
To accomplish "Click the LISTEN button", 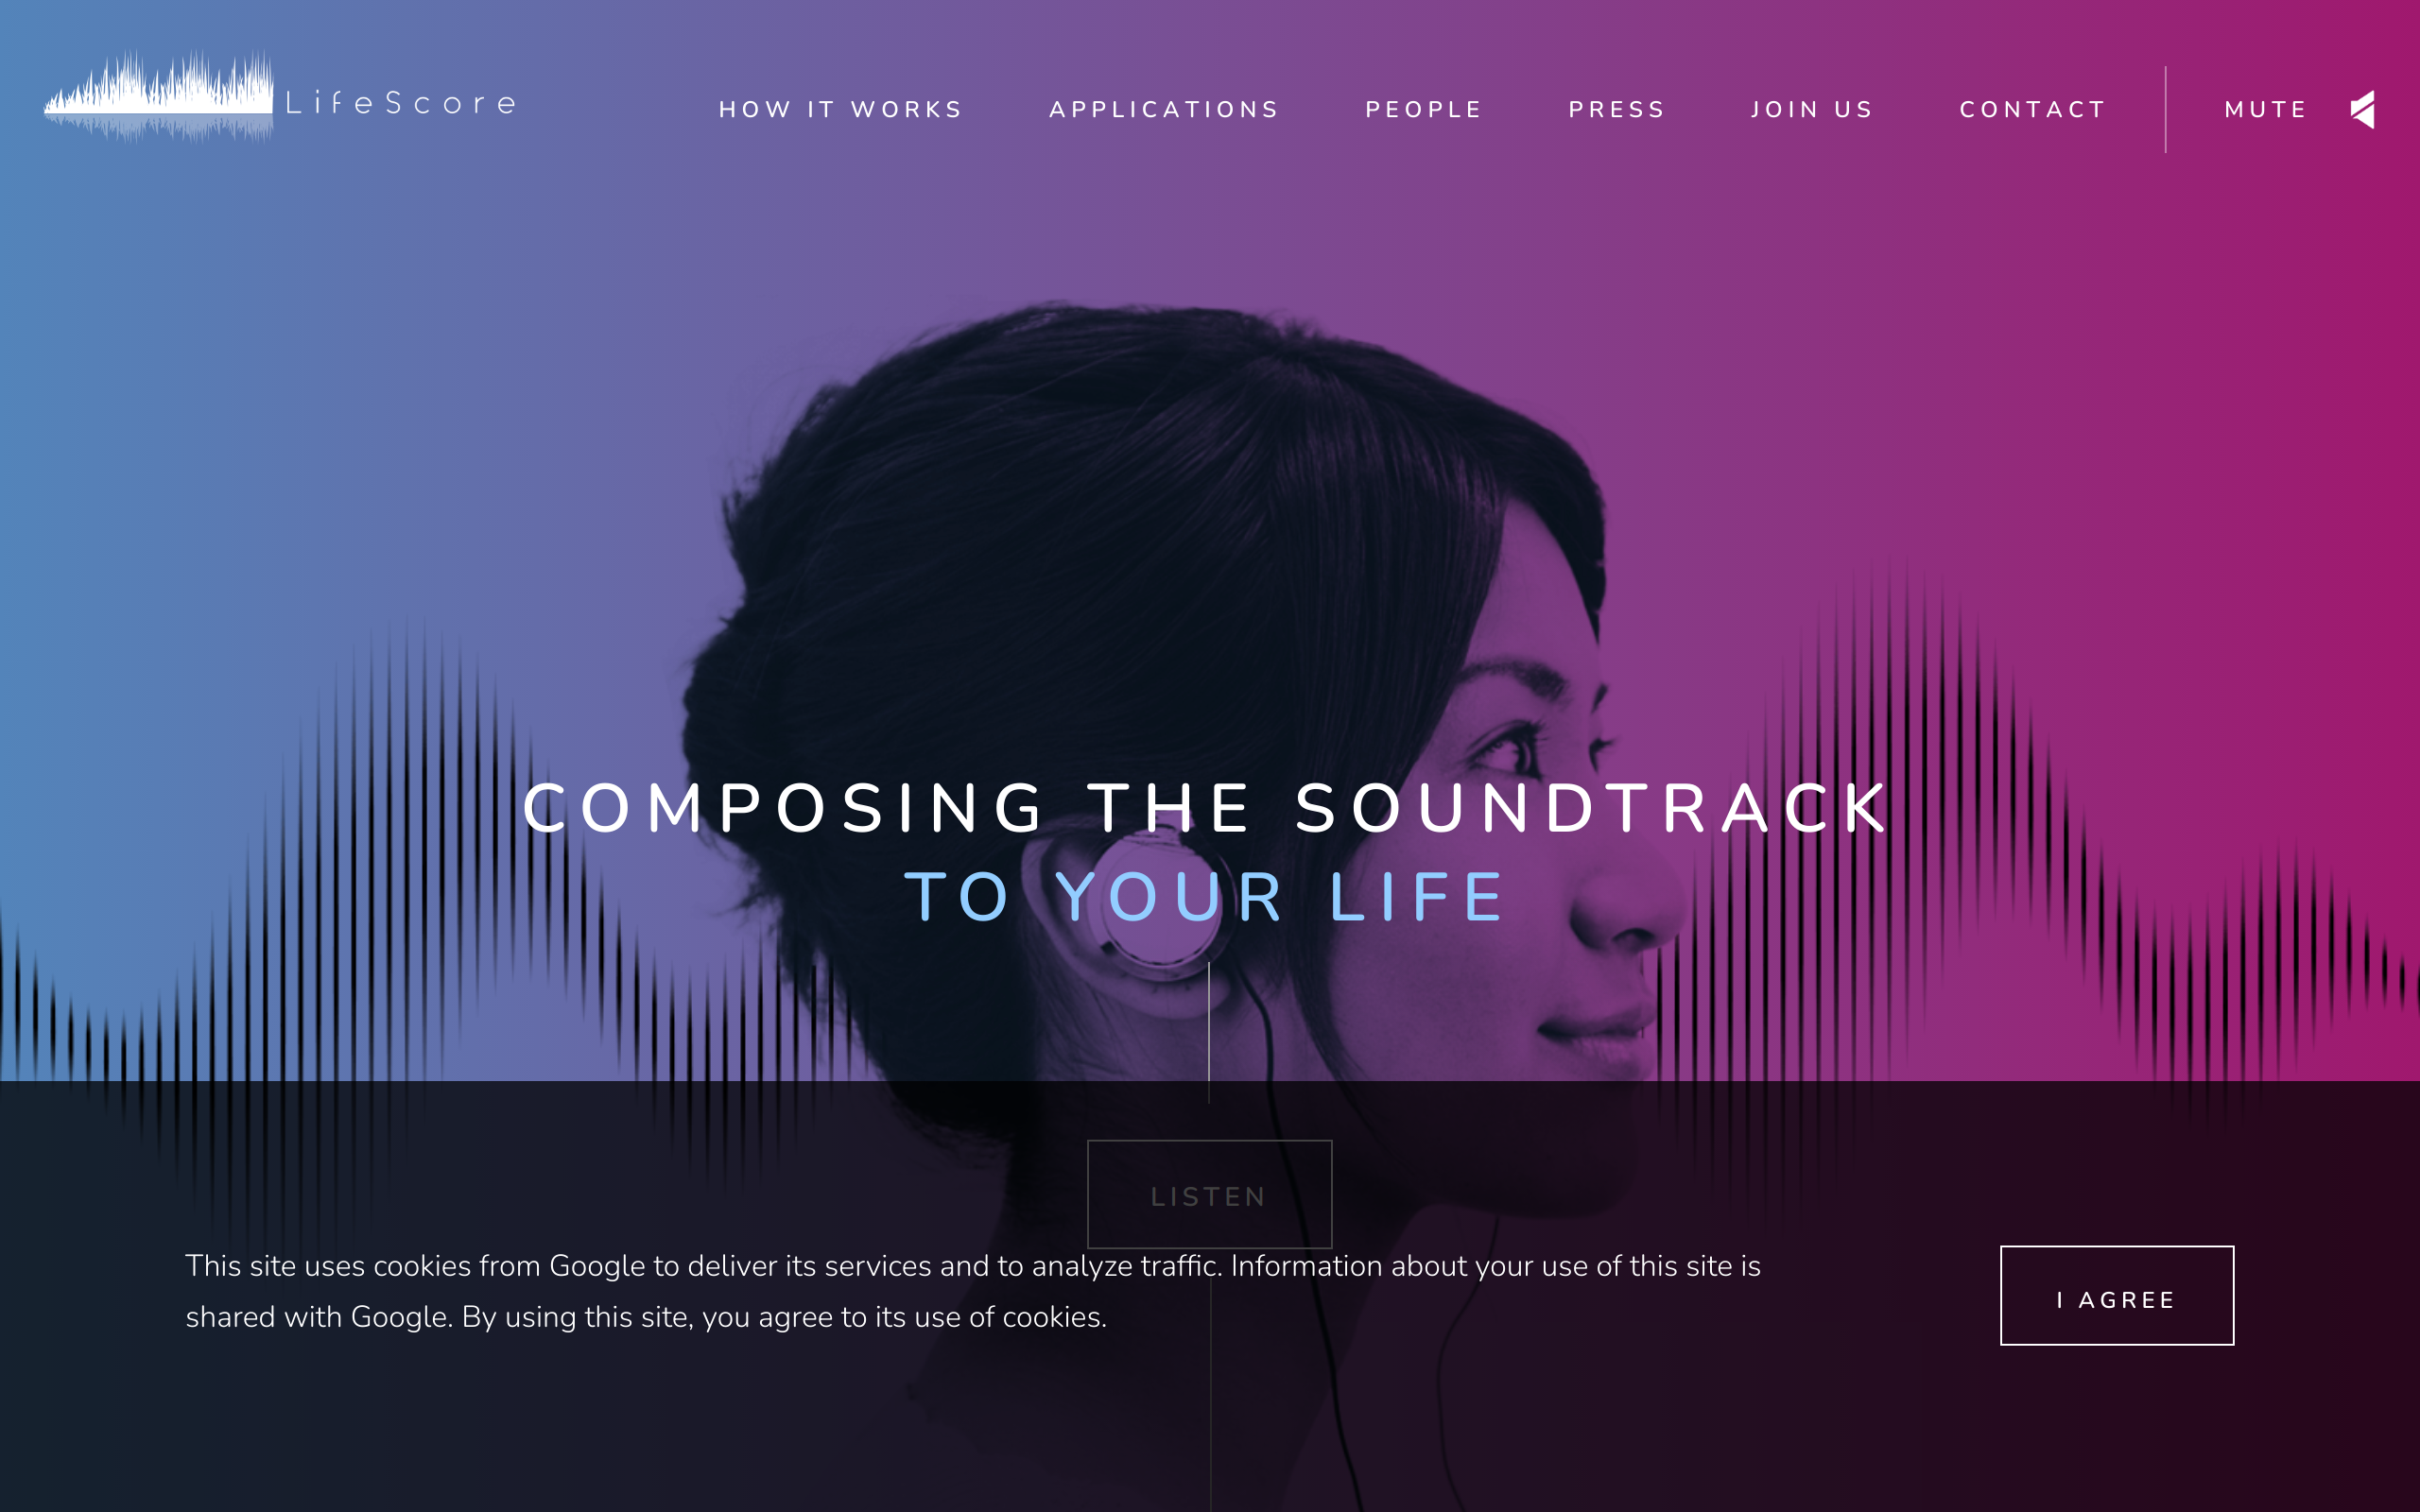I will click(x=1209, y=1194).
